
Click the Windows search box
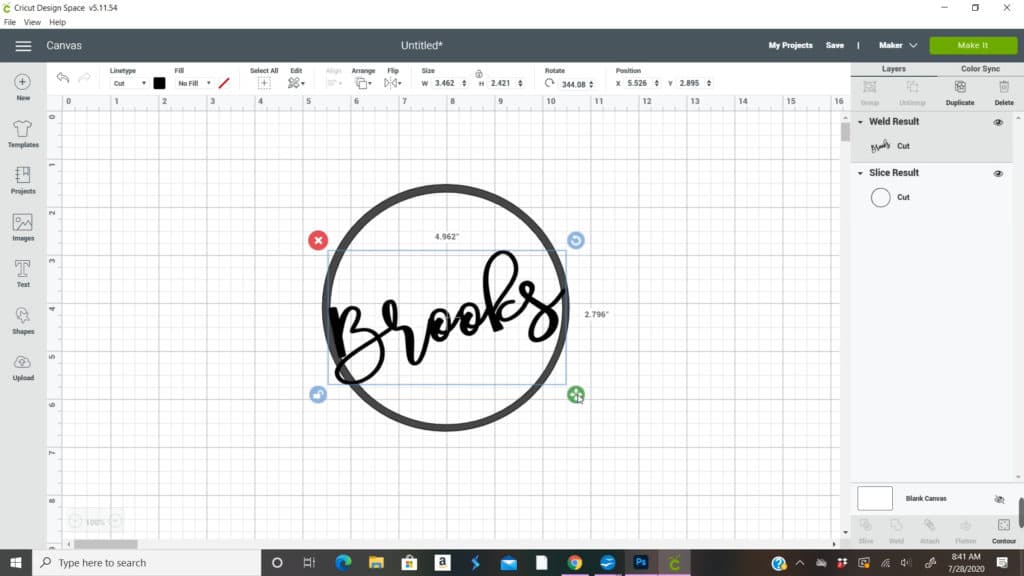[147, 562]
